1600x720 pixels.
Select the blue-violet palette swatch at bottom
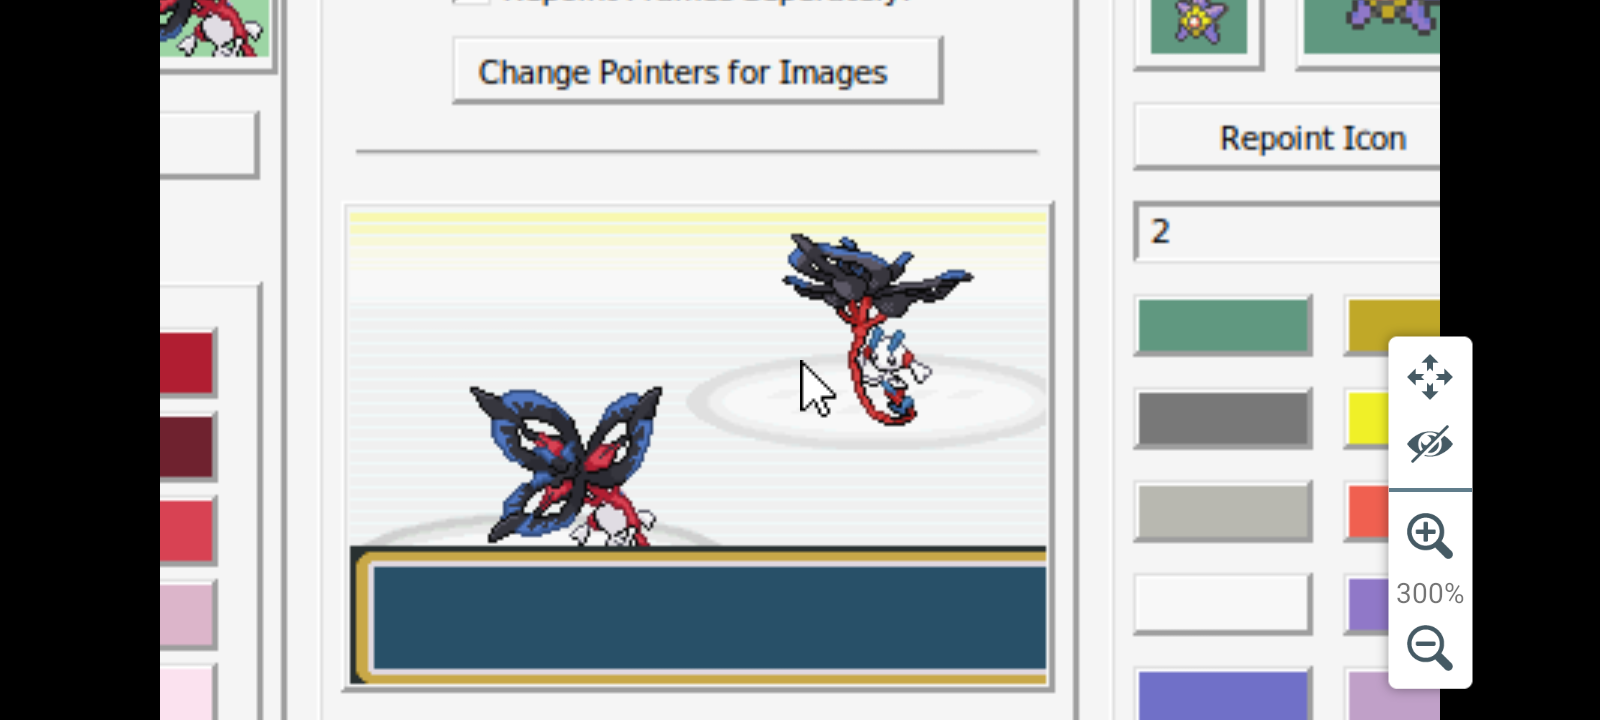1223,695
